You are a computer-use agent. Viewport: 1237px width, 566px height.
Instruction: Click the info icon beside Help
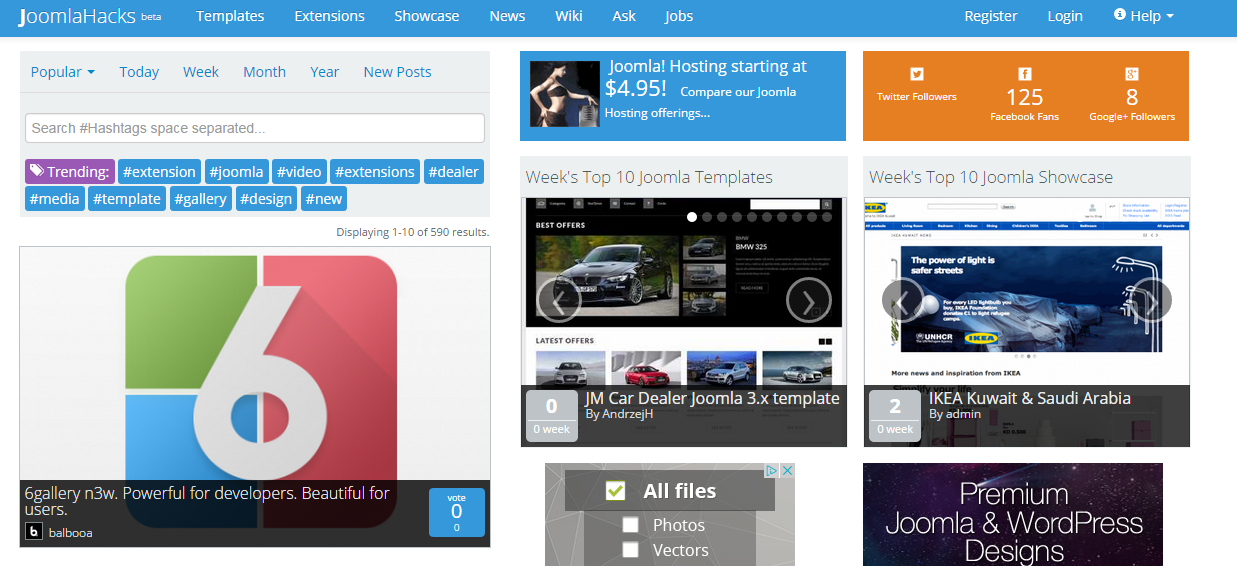tap(1120, 15)
